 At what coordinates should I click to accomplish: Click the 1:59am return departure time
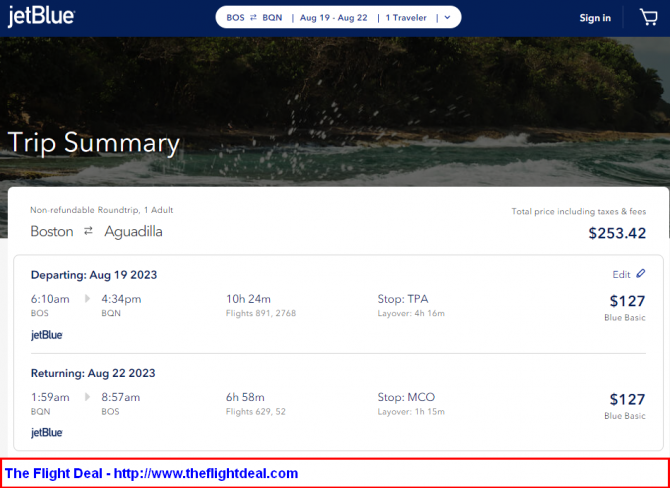click(50, 397)
